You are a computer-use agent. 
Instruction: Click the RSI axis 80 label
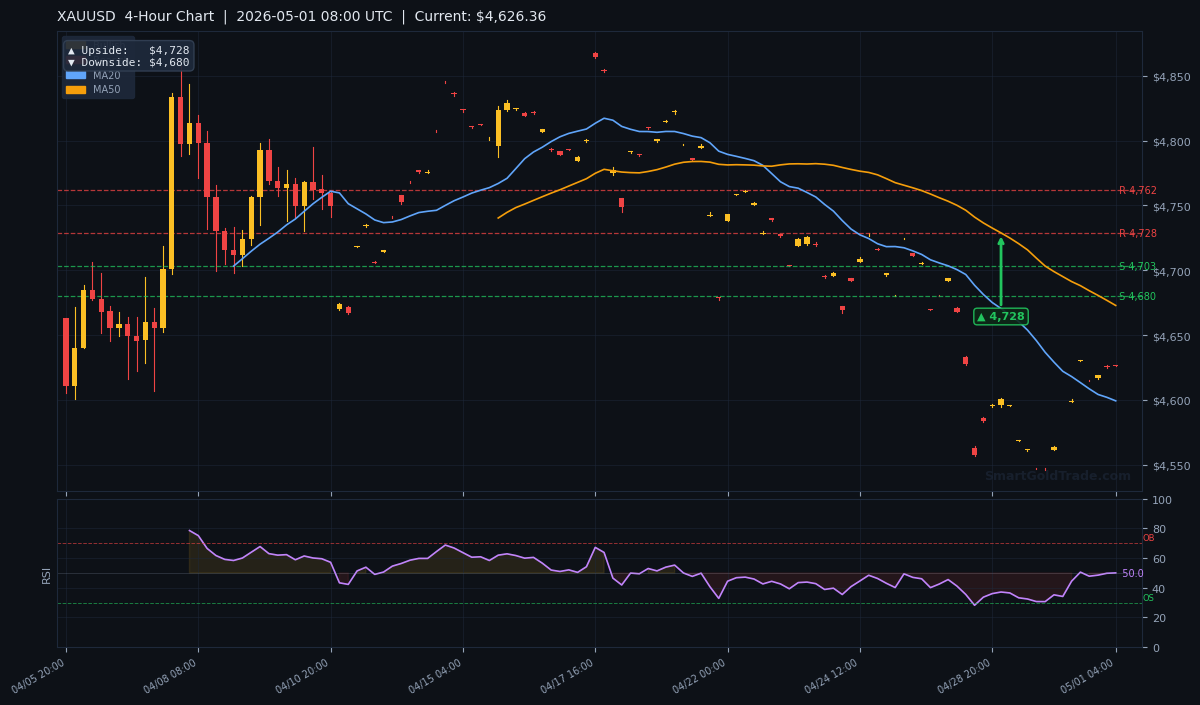[1159, 529]
